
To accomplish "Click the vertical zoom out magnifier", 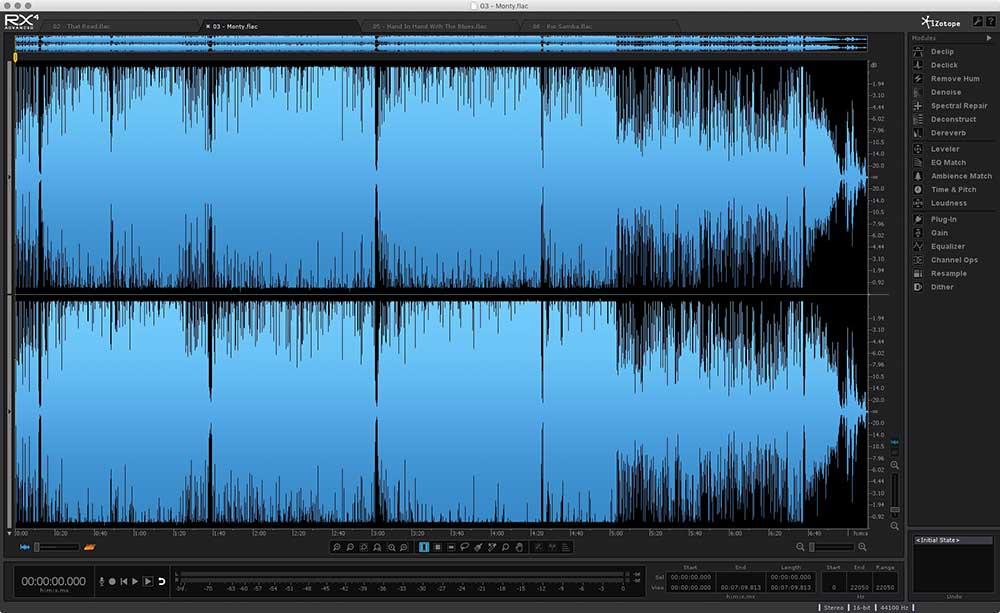I will pos(895,526).
